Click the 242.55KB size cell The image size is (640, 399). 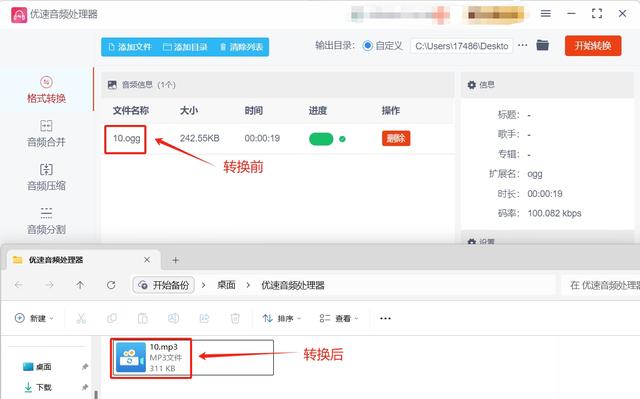pos(200,138)
